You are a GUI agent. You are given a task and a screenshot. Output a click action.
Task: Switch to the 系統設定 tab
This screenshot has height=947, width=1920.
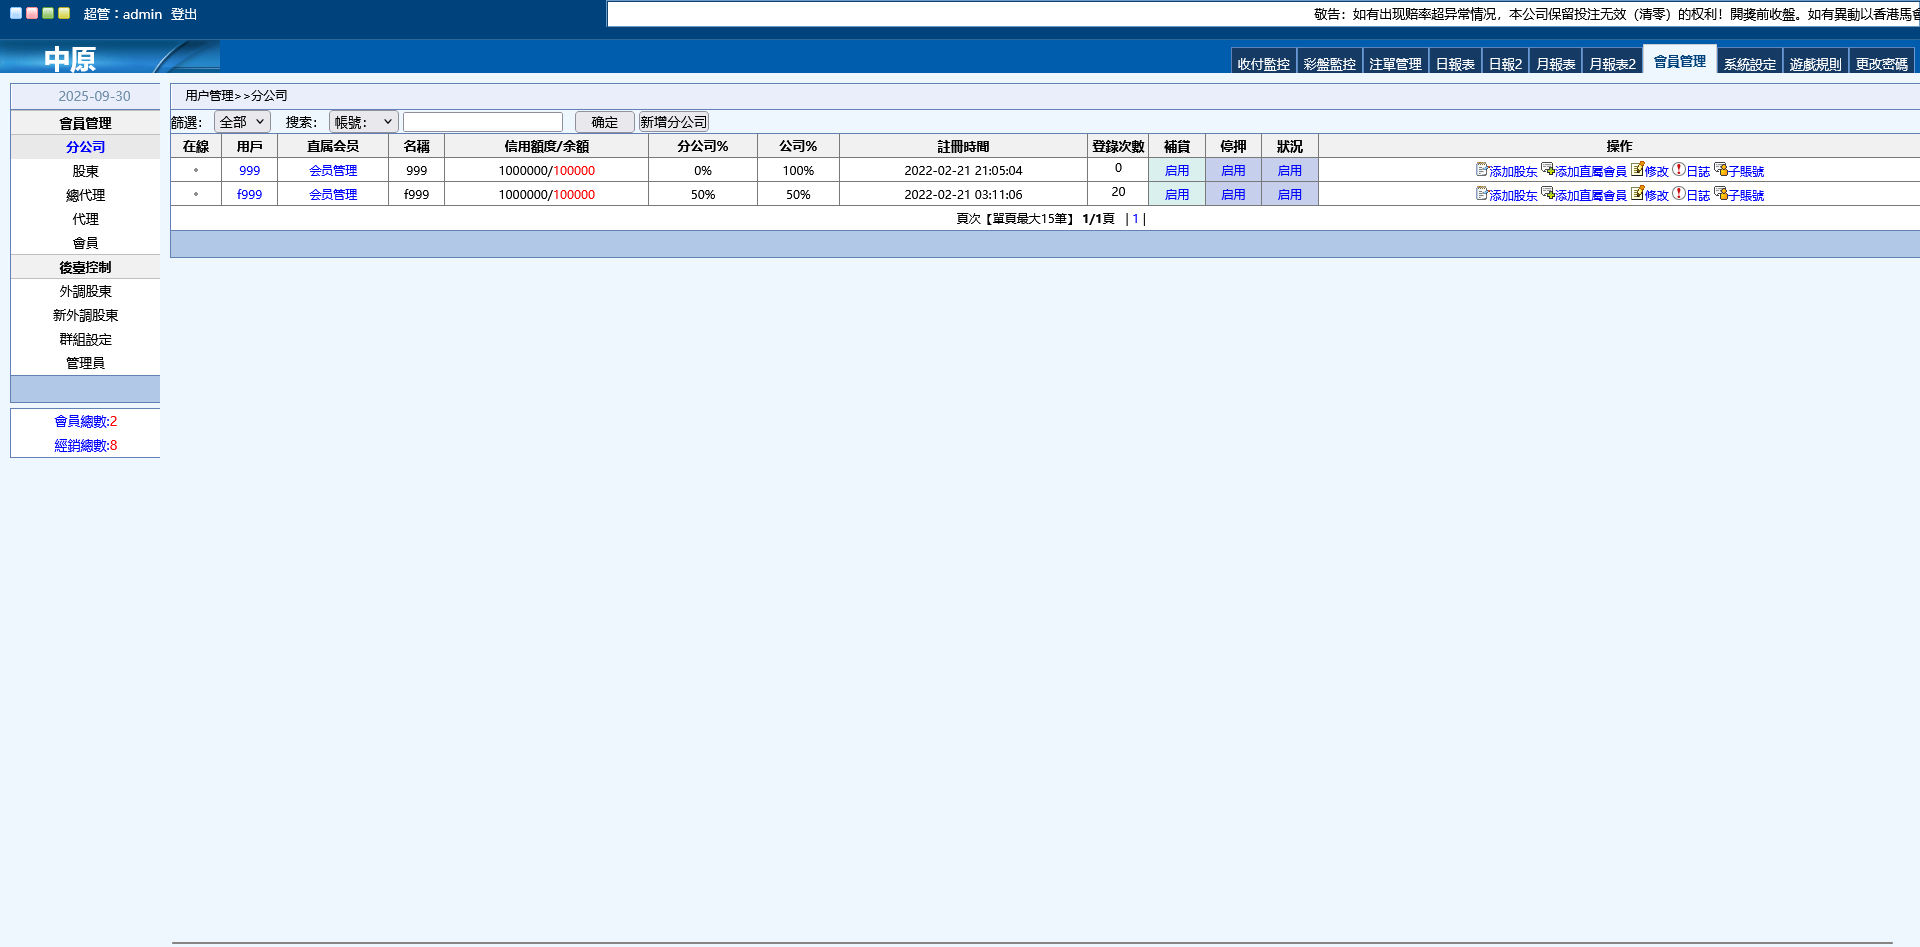pyautogui.click(x=1749, y=64)
